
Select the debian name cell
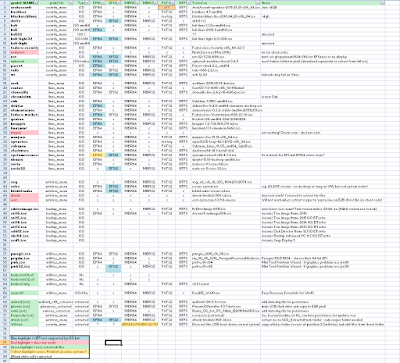[x=24, y=106]
